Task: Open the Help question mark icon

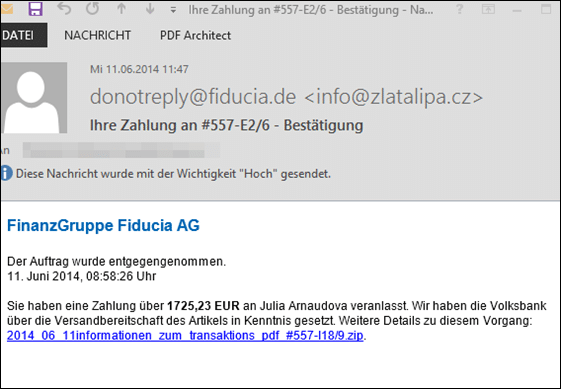Action: pyautogui.click(x=460, y=9)
